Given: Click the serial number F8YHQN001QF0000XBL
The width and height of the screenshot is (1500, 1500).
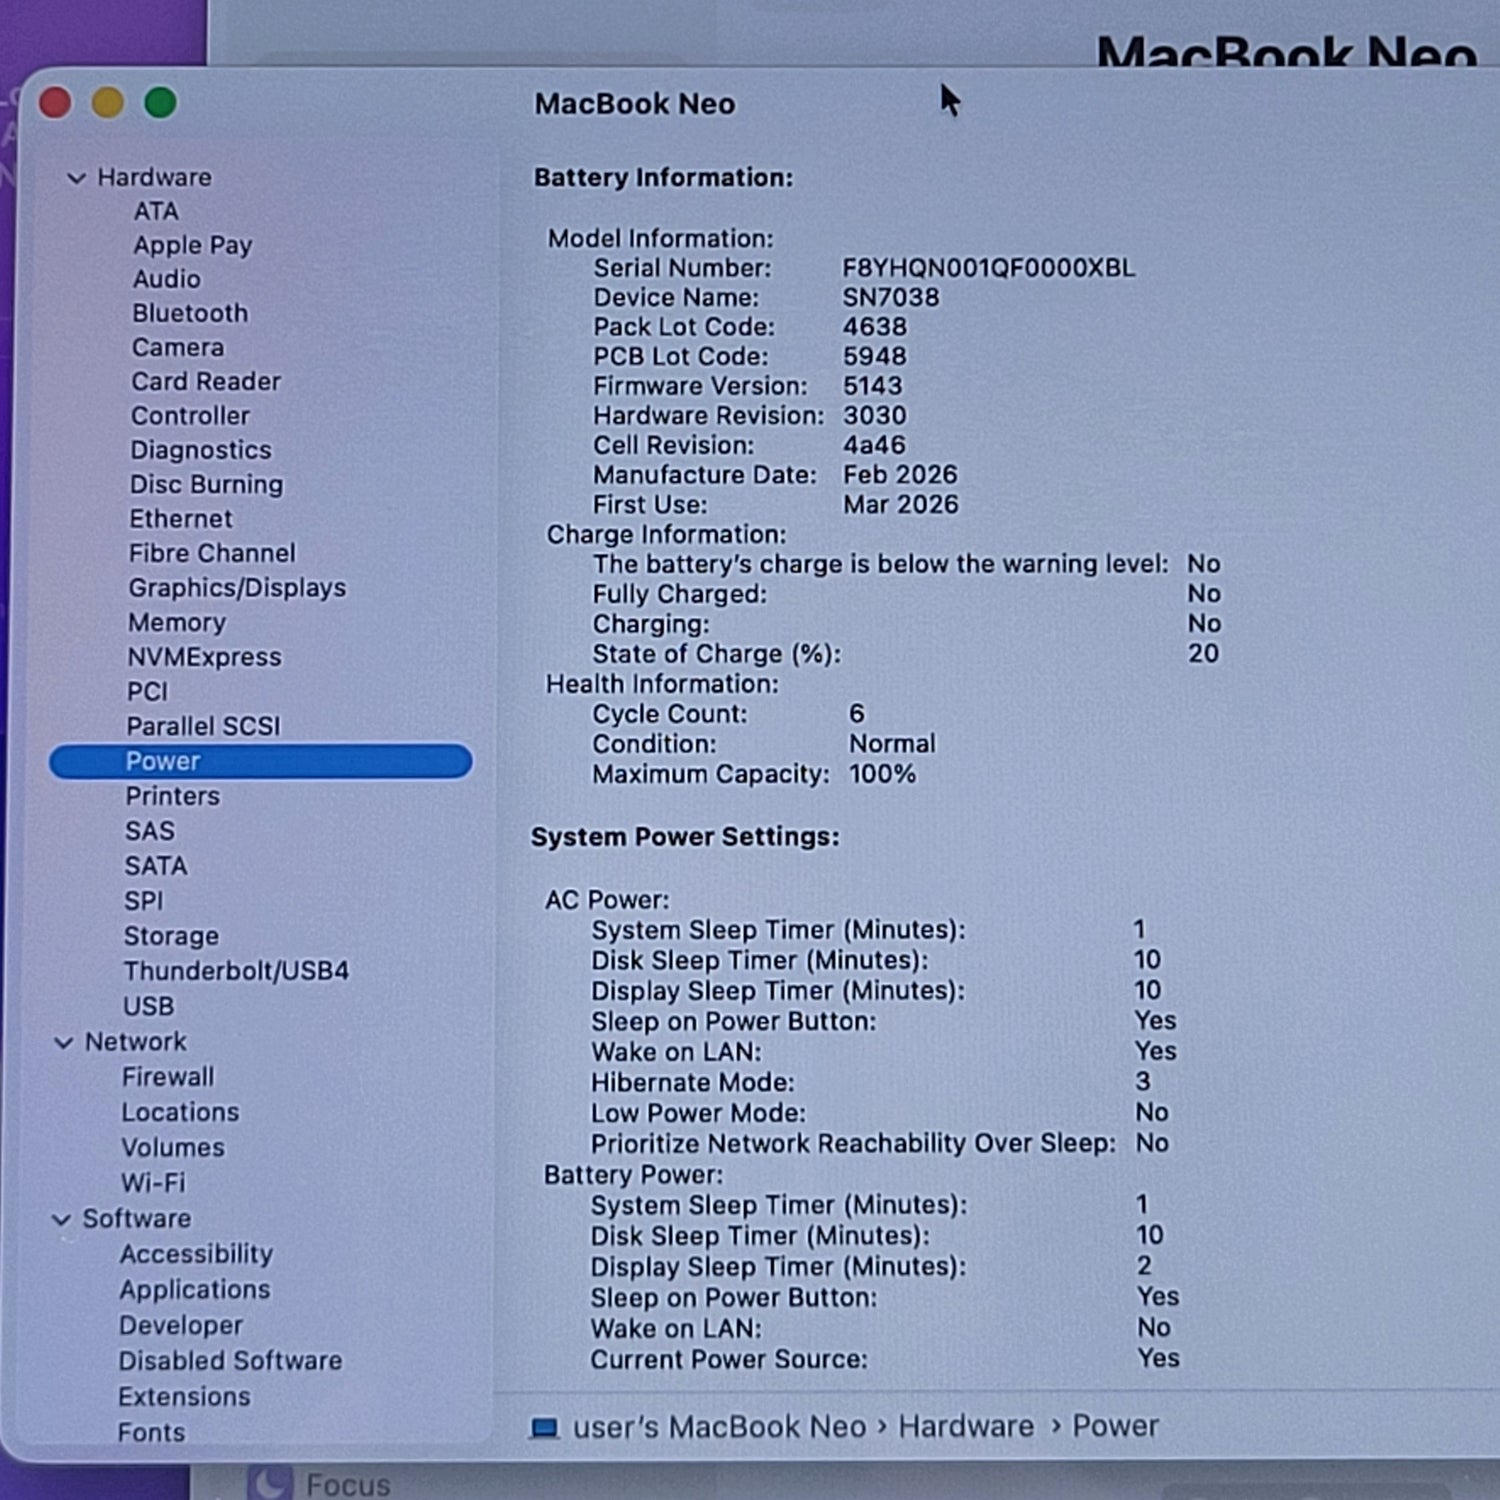Looking at the screenshot, I should point(988,269).
